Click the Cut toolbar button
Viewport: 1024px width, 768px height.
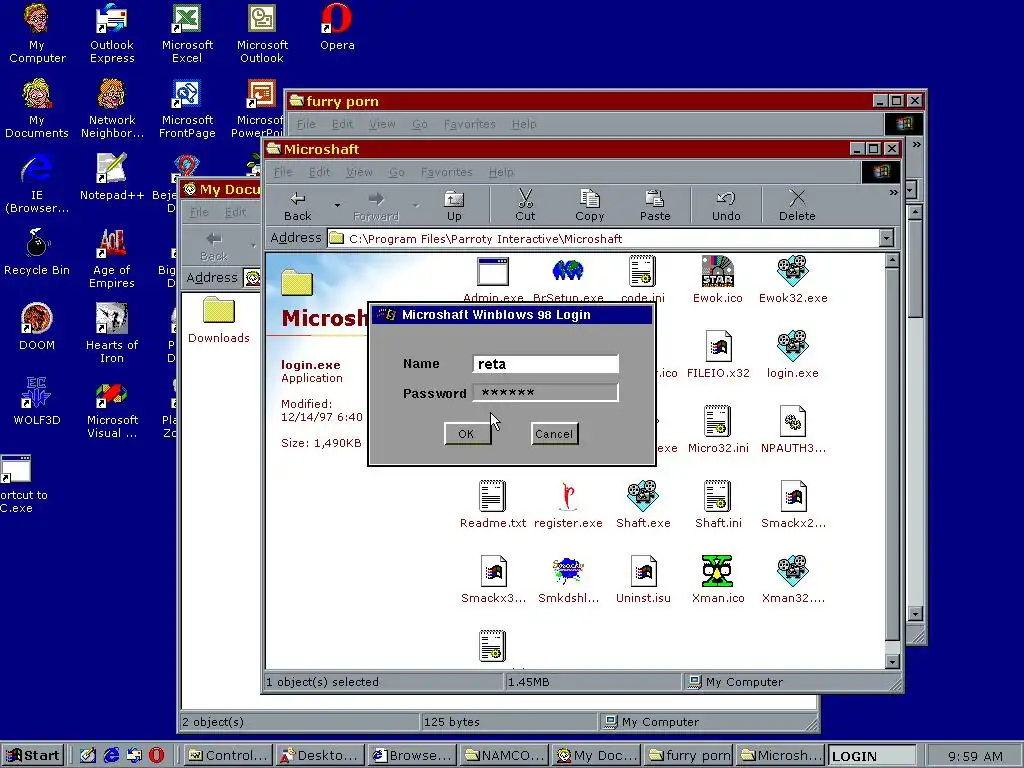point(525,206)
